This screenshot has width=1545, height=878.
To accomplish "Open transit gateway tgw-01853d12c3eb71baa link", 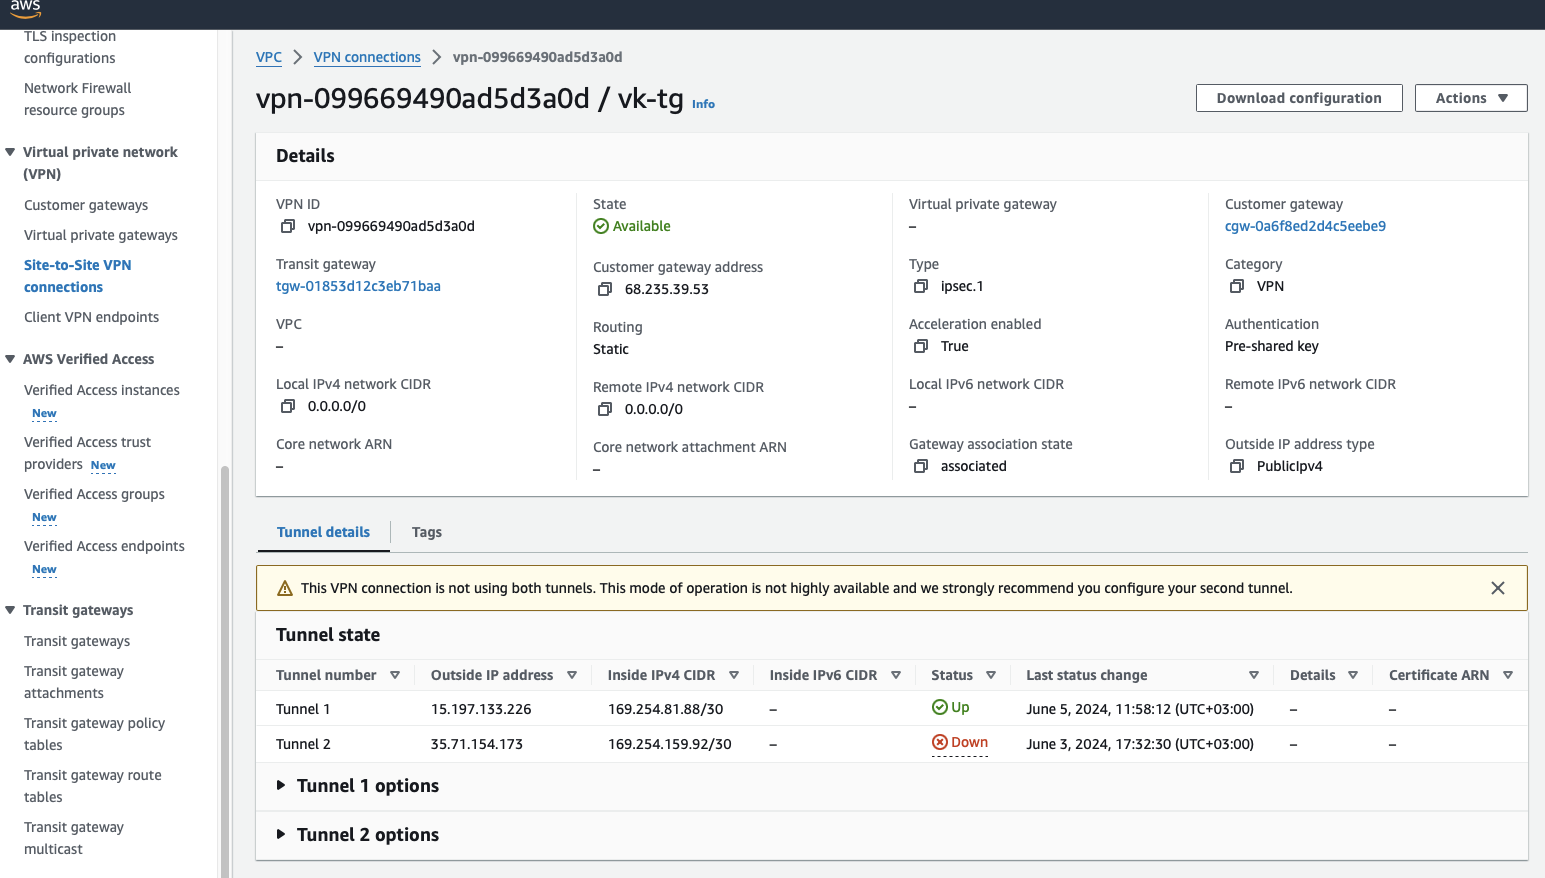I will (358, 286).
